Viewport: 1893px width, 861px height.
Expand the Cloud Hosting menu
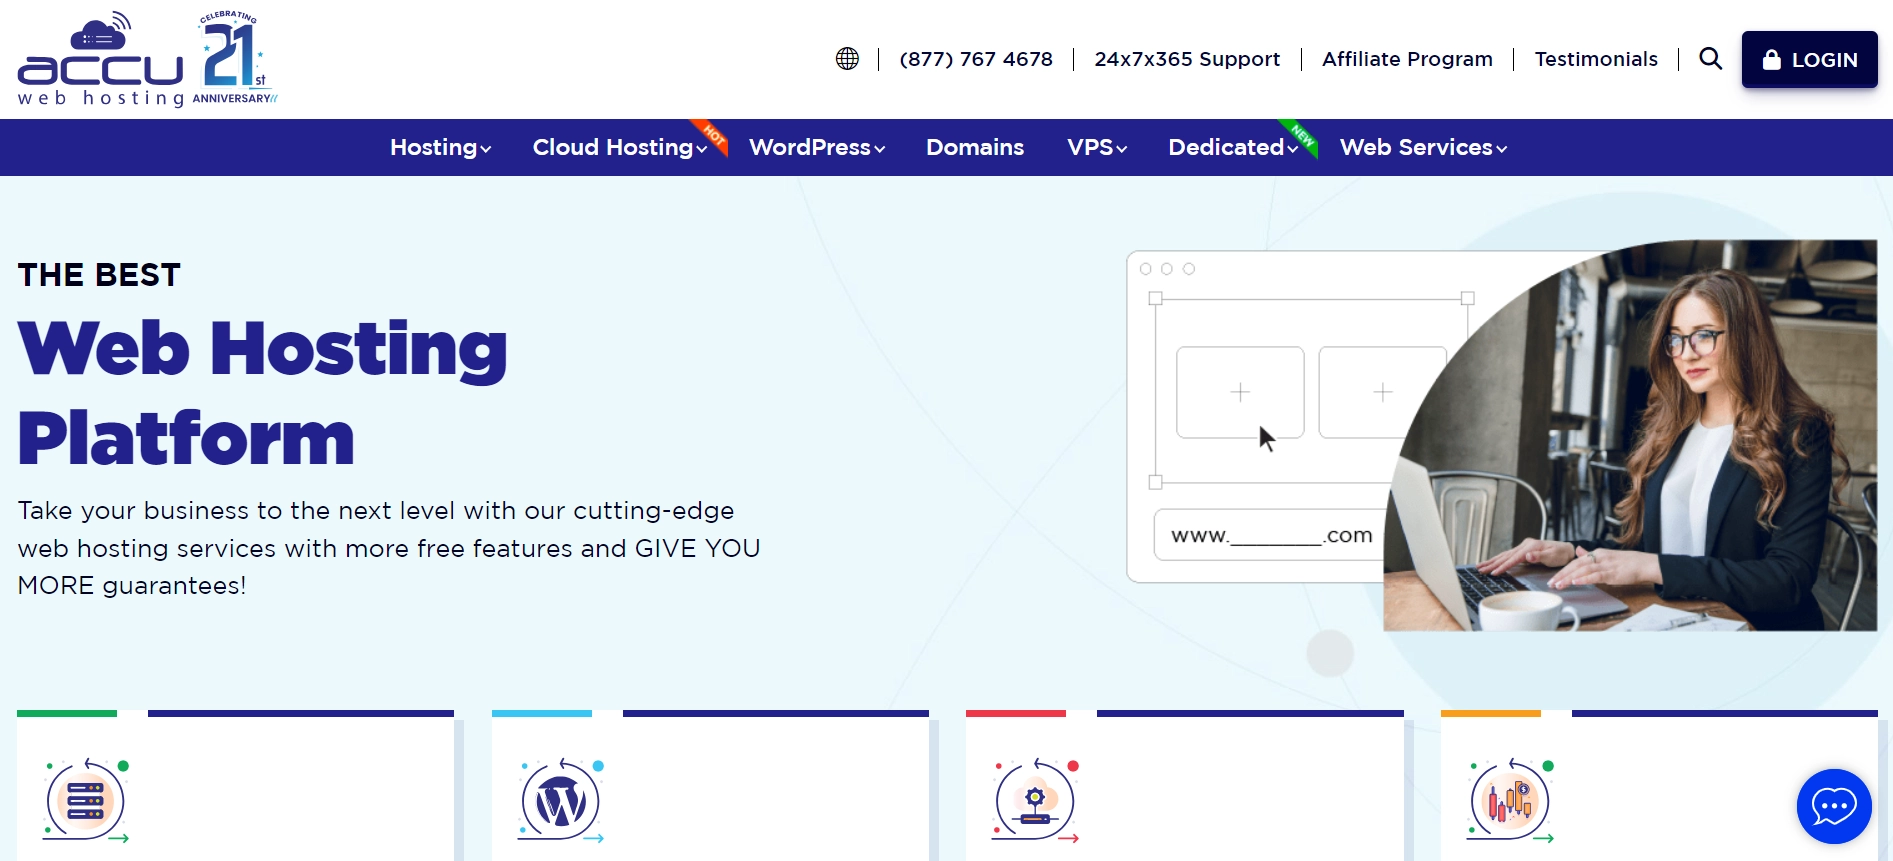620,147
